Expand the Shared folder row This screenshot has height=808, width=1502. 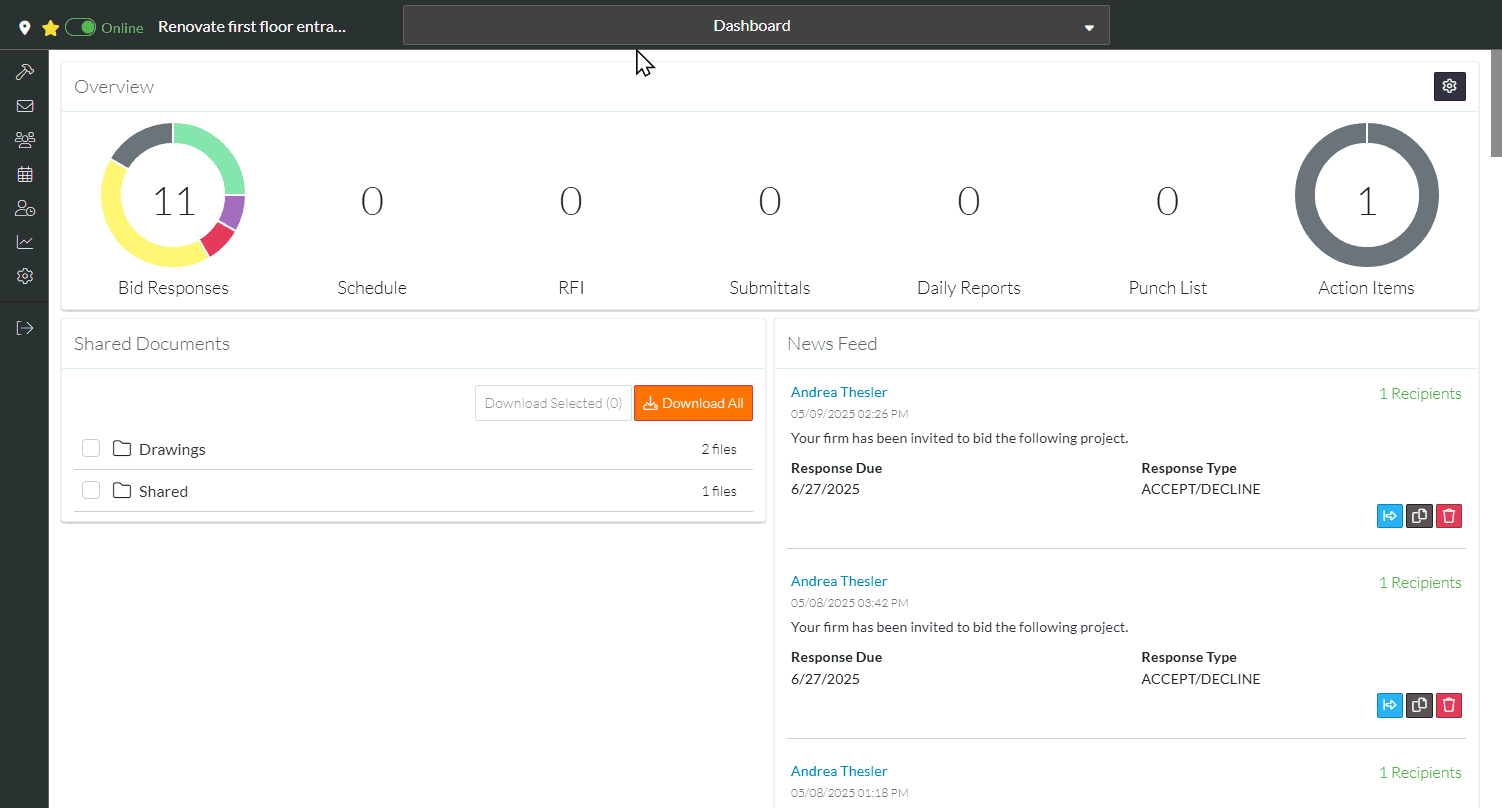[163, 491]
